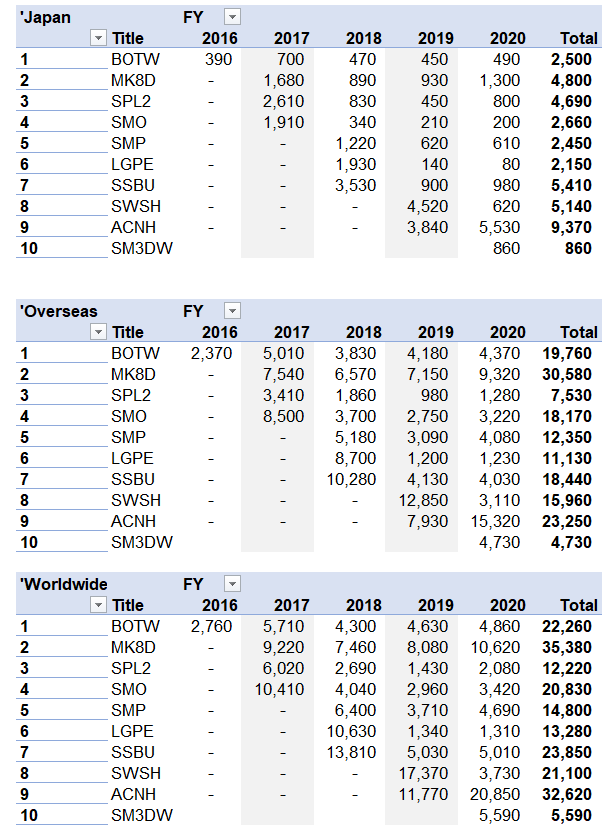Screen dimensions: 608x839
Task: Click the cell with value 17,370
Action: pyautogui.click(x=423, y=773)
